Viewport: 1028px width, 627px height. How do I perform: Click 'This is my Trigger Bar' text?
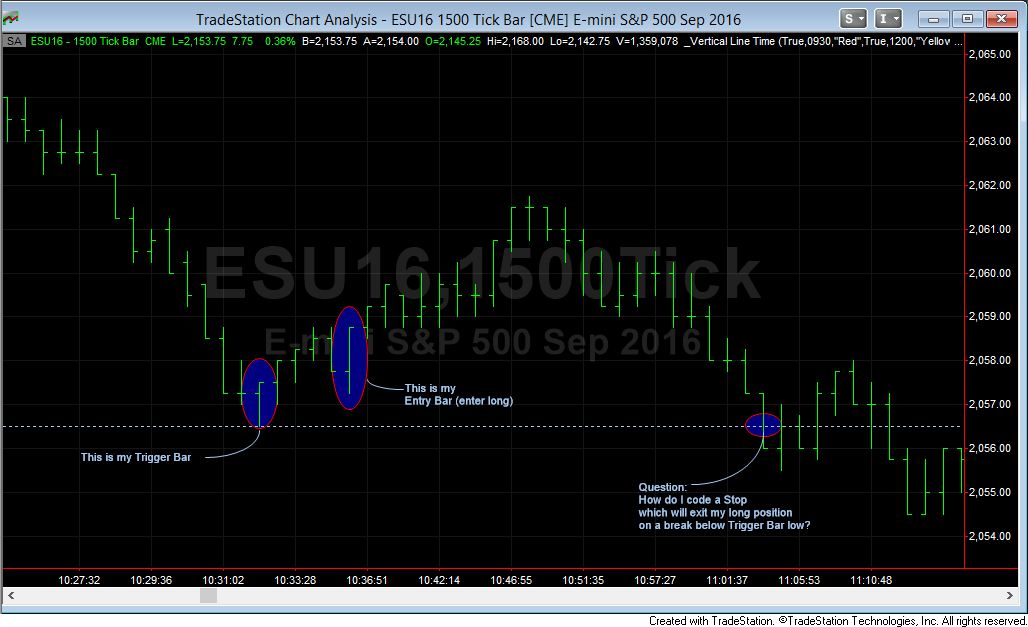point(136,457)
